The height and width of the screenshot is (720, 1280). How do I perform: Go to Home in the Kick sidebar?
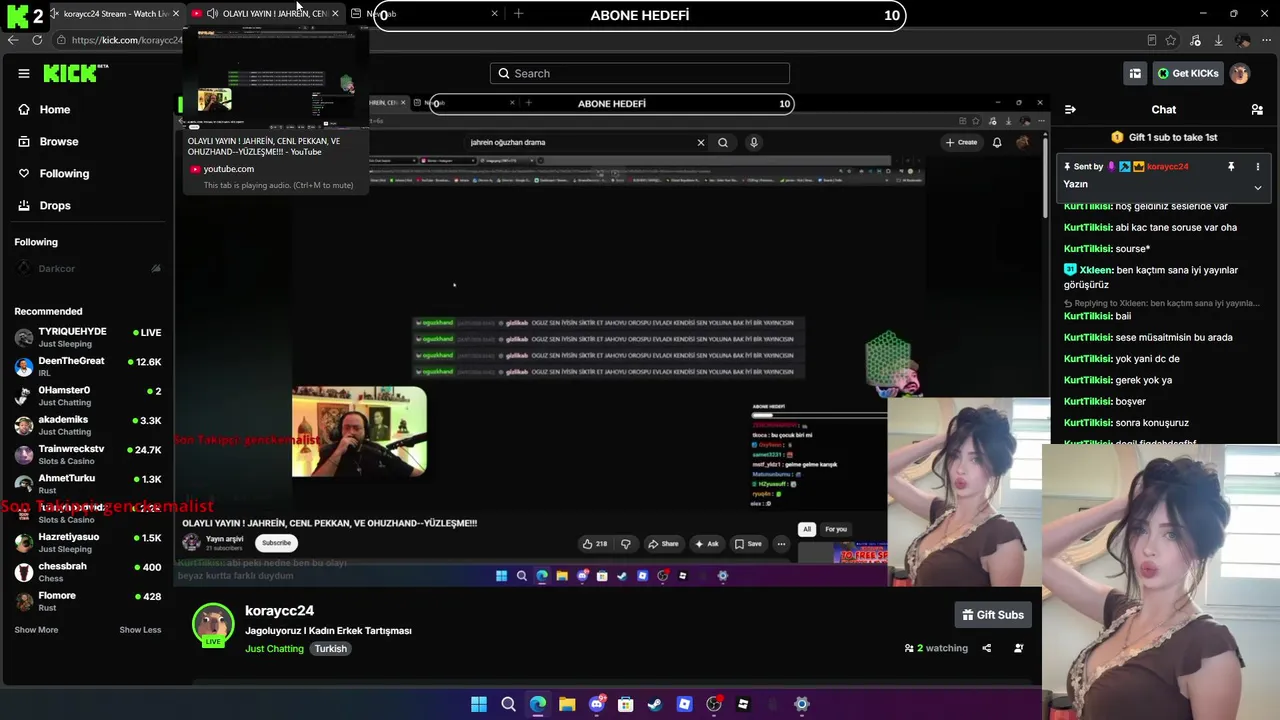click(x=55, y=110)
